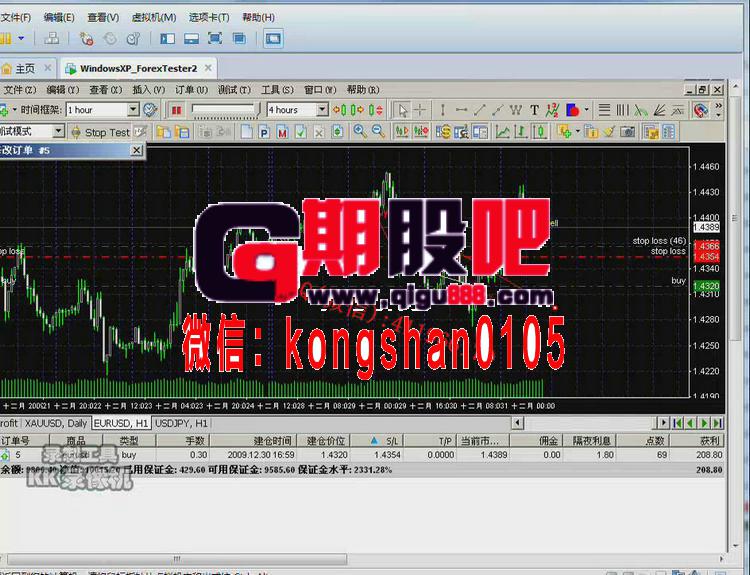Select the cursor pointer tool

(x=403, y=111)
